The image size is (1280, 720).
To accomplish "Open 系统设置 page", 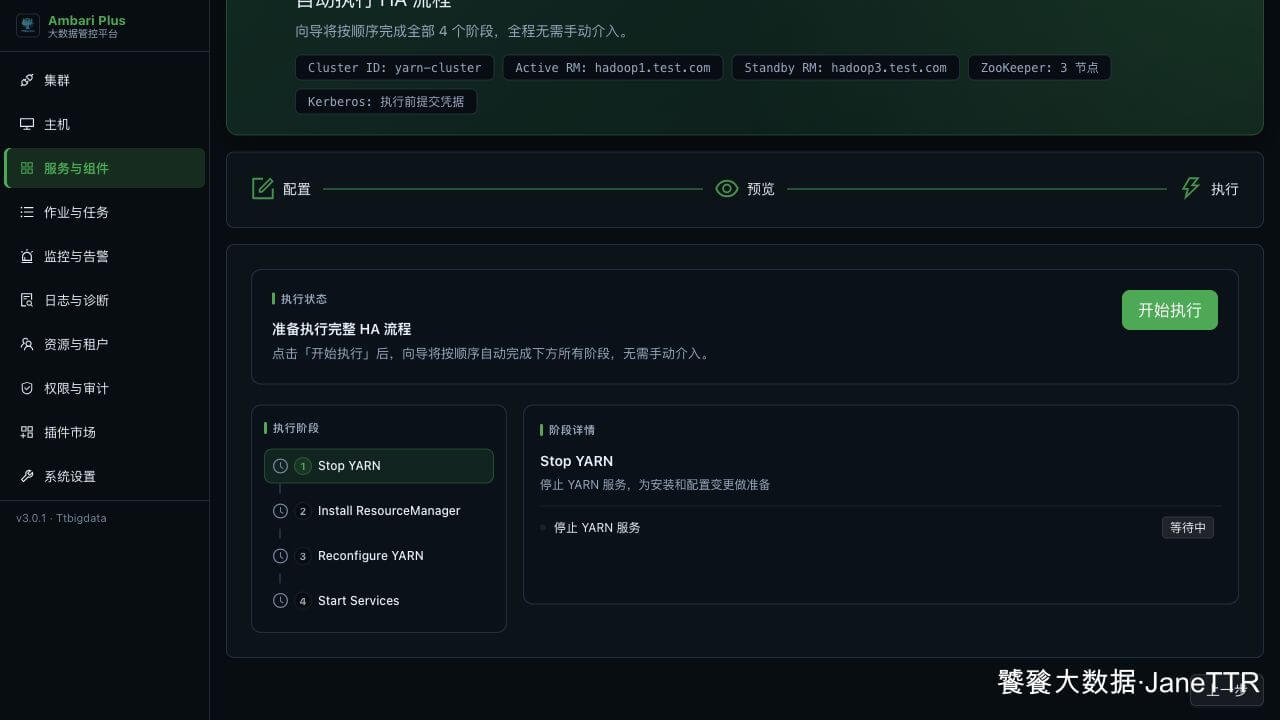I will 105,476.
